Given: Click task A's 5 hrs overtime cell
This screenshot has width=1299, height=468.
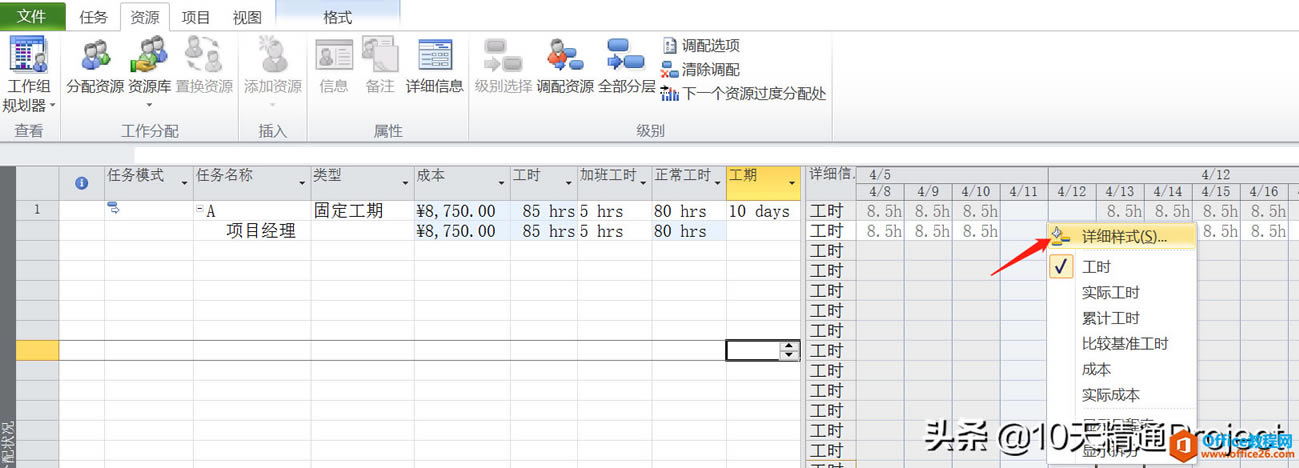Looking at the screenshot, I should pyautogui.click(x=615, y=211).
